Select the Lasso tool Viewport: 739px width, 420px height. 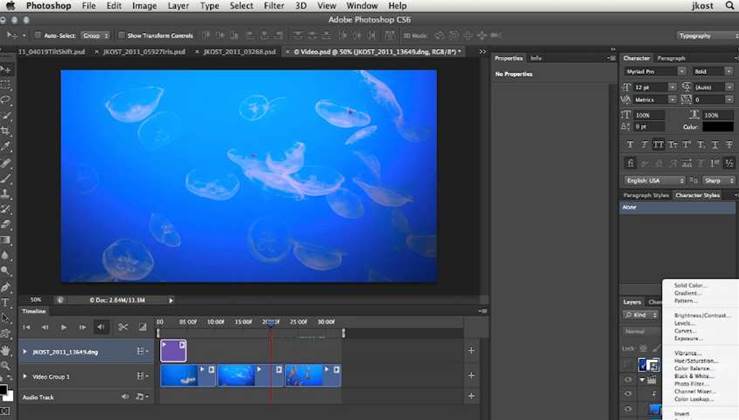(7, 100)
